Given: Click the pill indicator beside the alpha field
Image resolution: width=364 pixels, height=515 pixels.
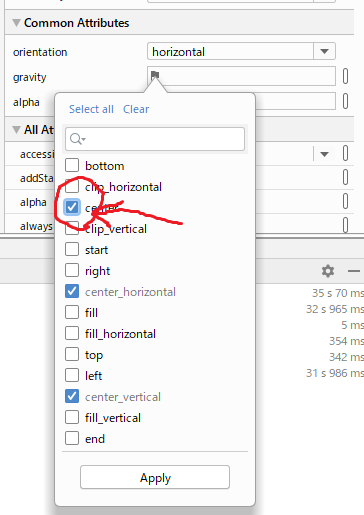Looking at the screenshot, I should tap(345, 101).
